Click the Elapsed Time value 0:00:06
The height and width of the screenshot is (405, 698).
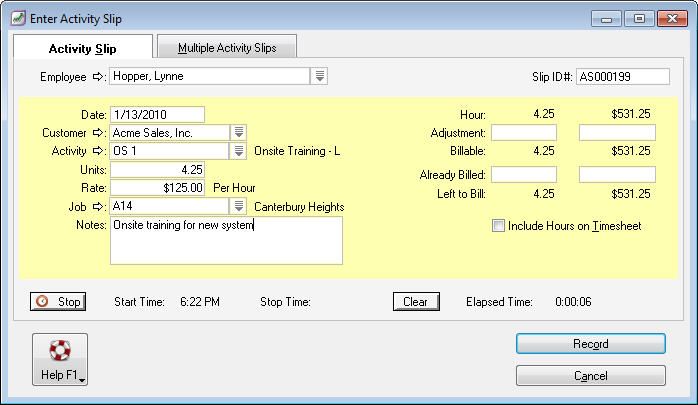(x=573, y=302)
